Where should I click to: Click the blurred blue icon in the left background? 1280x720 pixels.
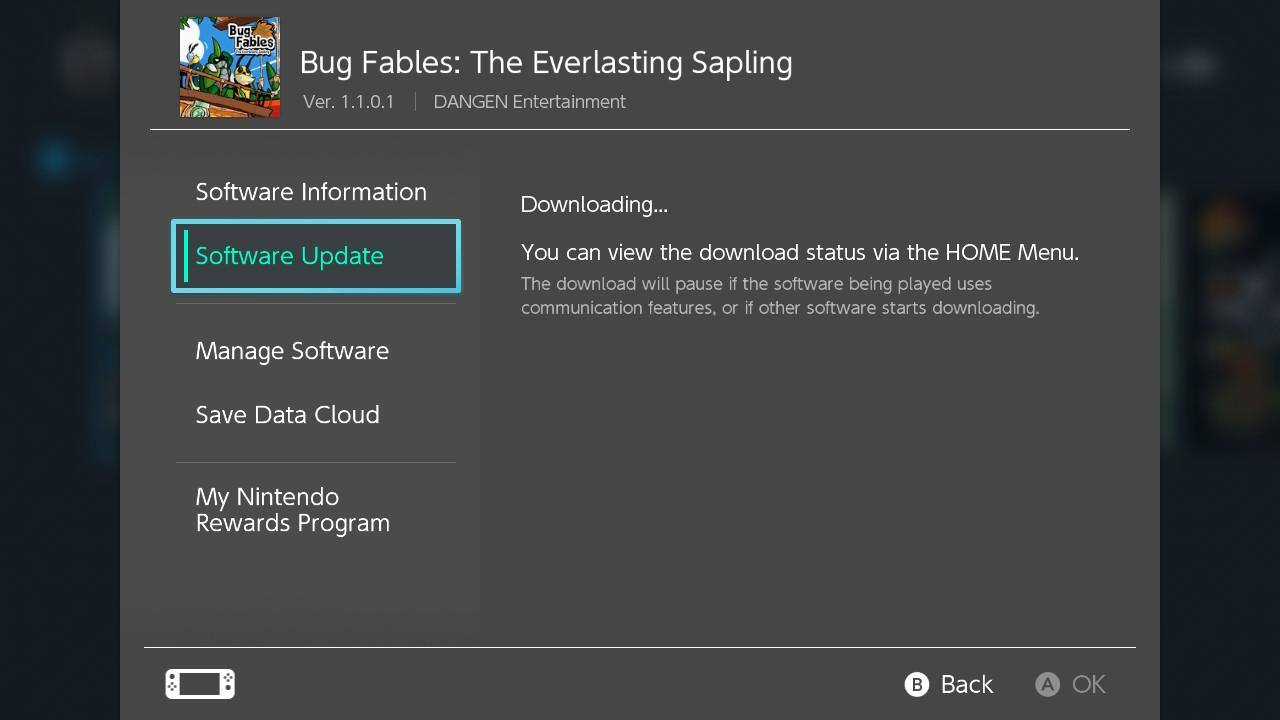tap(55, 158)
